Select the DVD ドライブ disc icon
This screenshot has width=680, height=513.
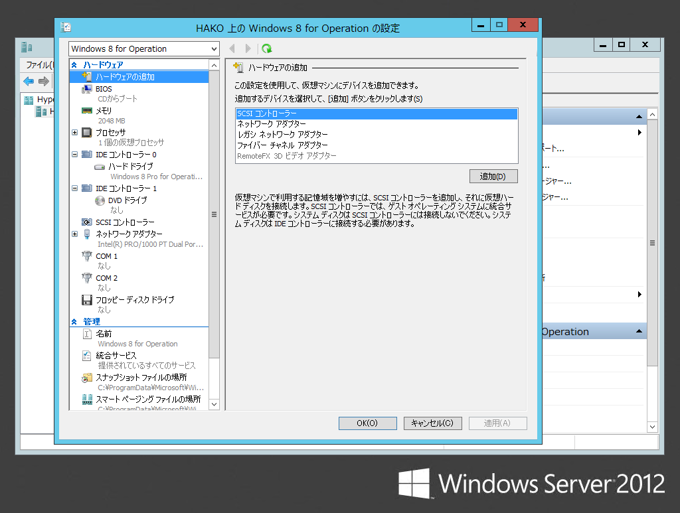(x=100, y=200)
